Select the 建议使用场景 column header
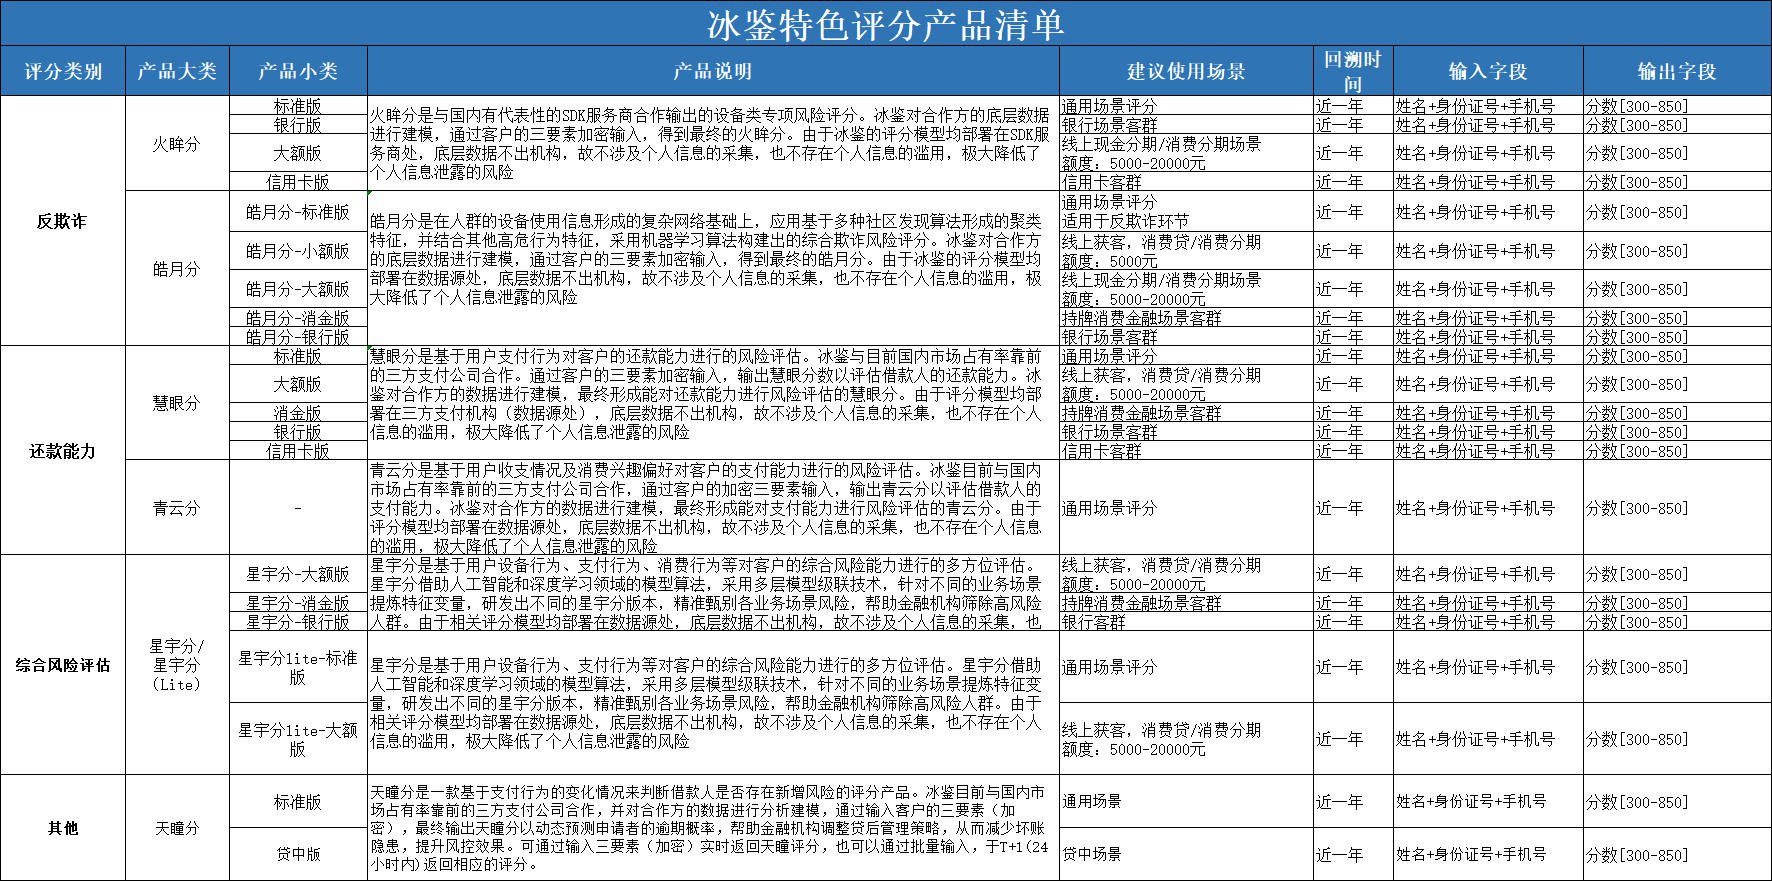The image size is (1772, 882). coord(1186,71)
